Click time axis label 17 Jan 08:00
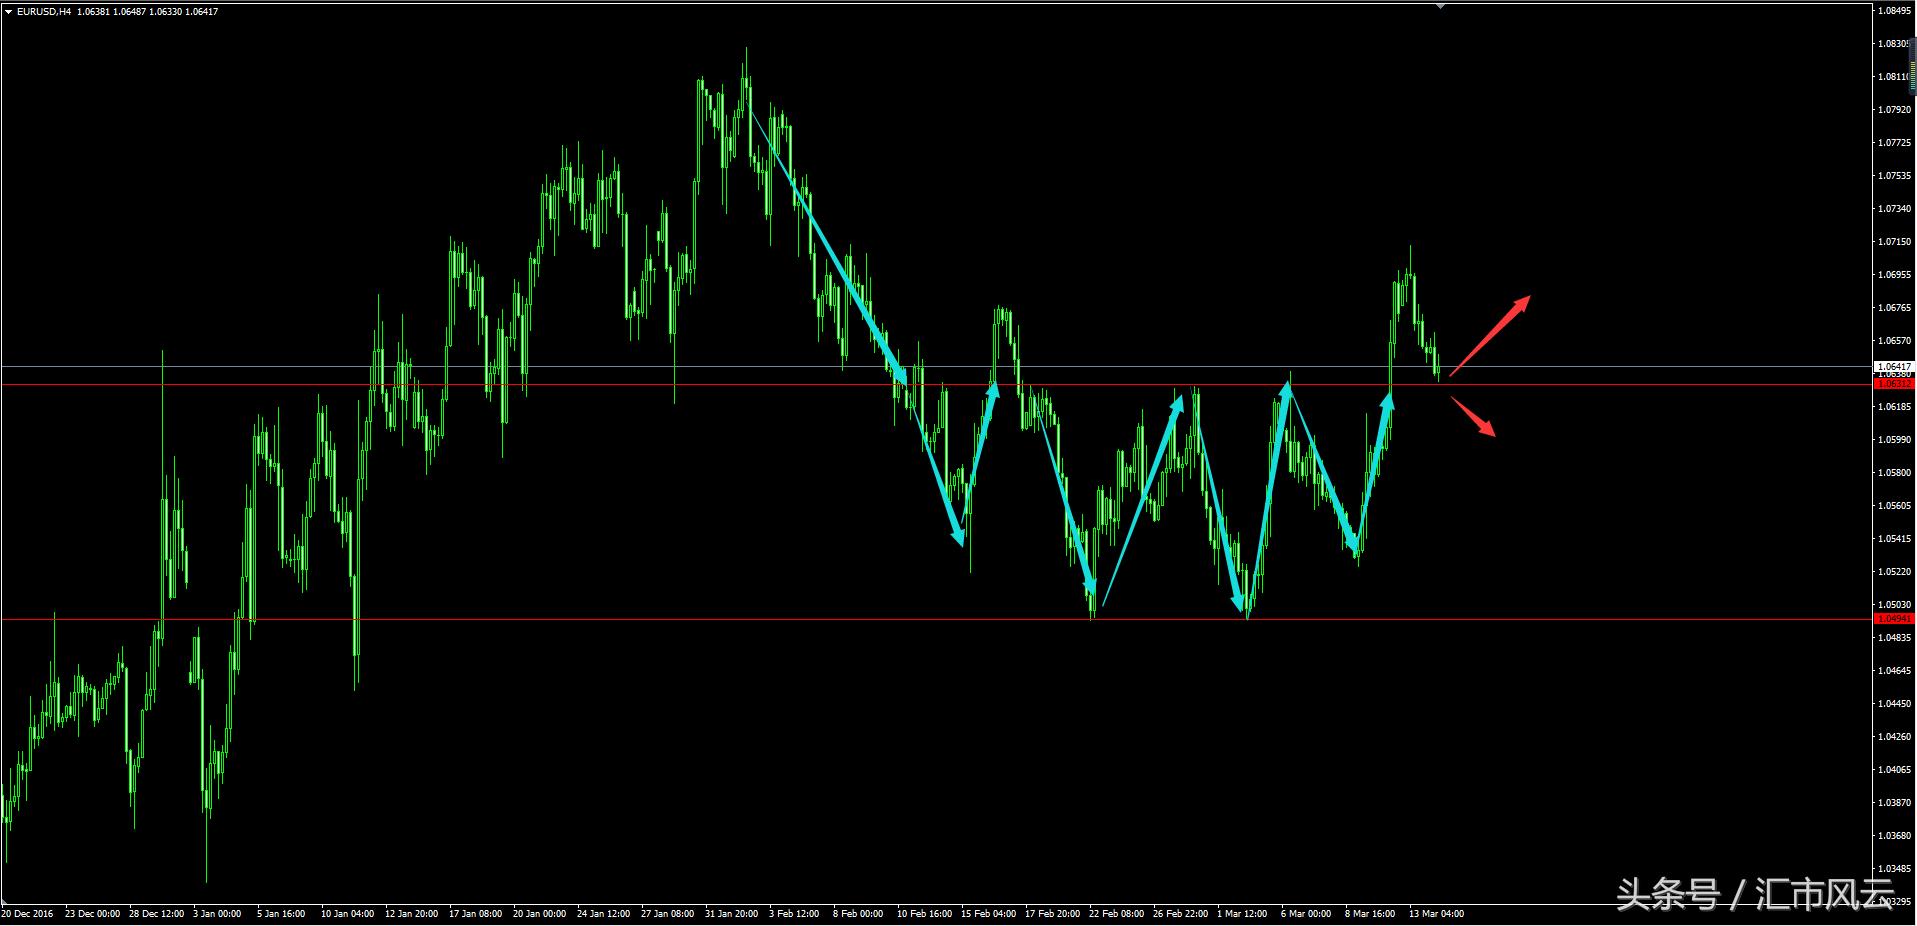This screenshot has height=926, width=1917. tap(476, 914)
